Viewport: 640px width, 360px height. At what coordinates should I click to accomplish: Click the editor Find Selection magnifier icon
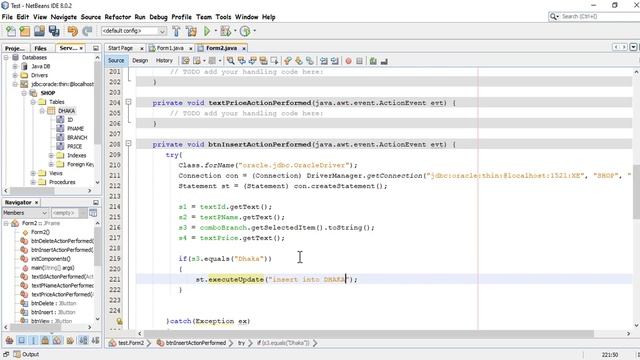(x=231, y=61)
